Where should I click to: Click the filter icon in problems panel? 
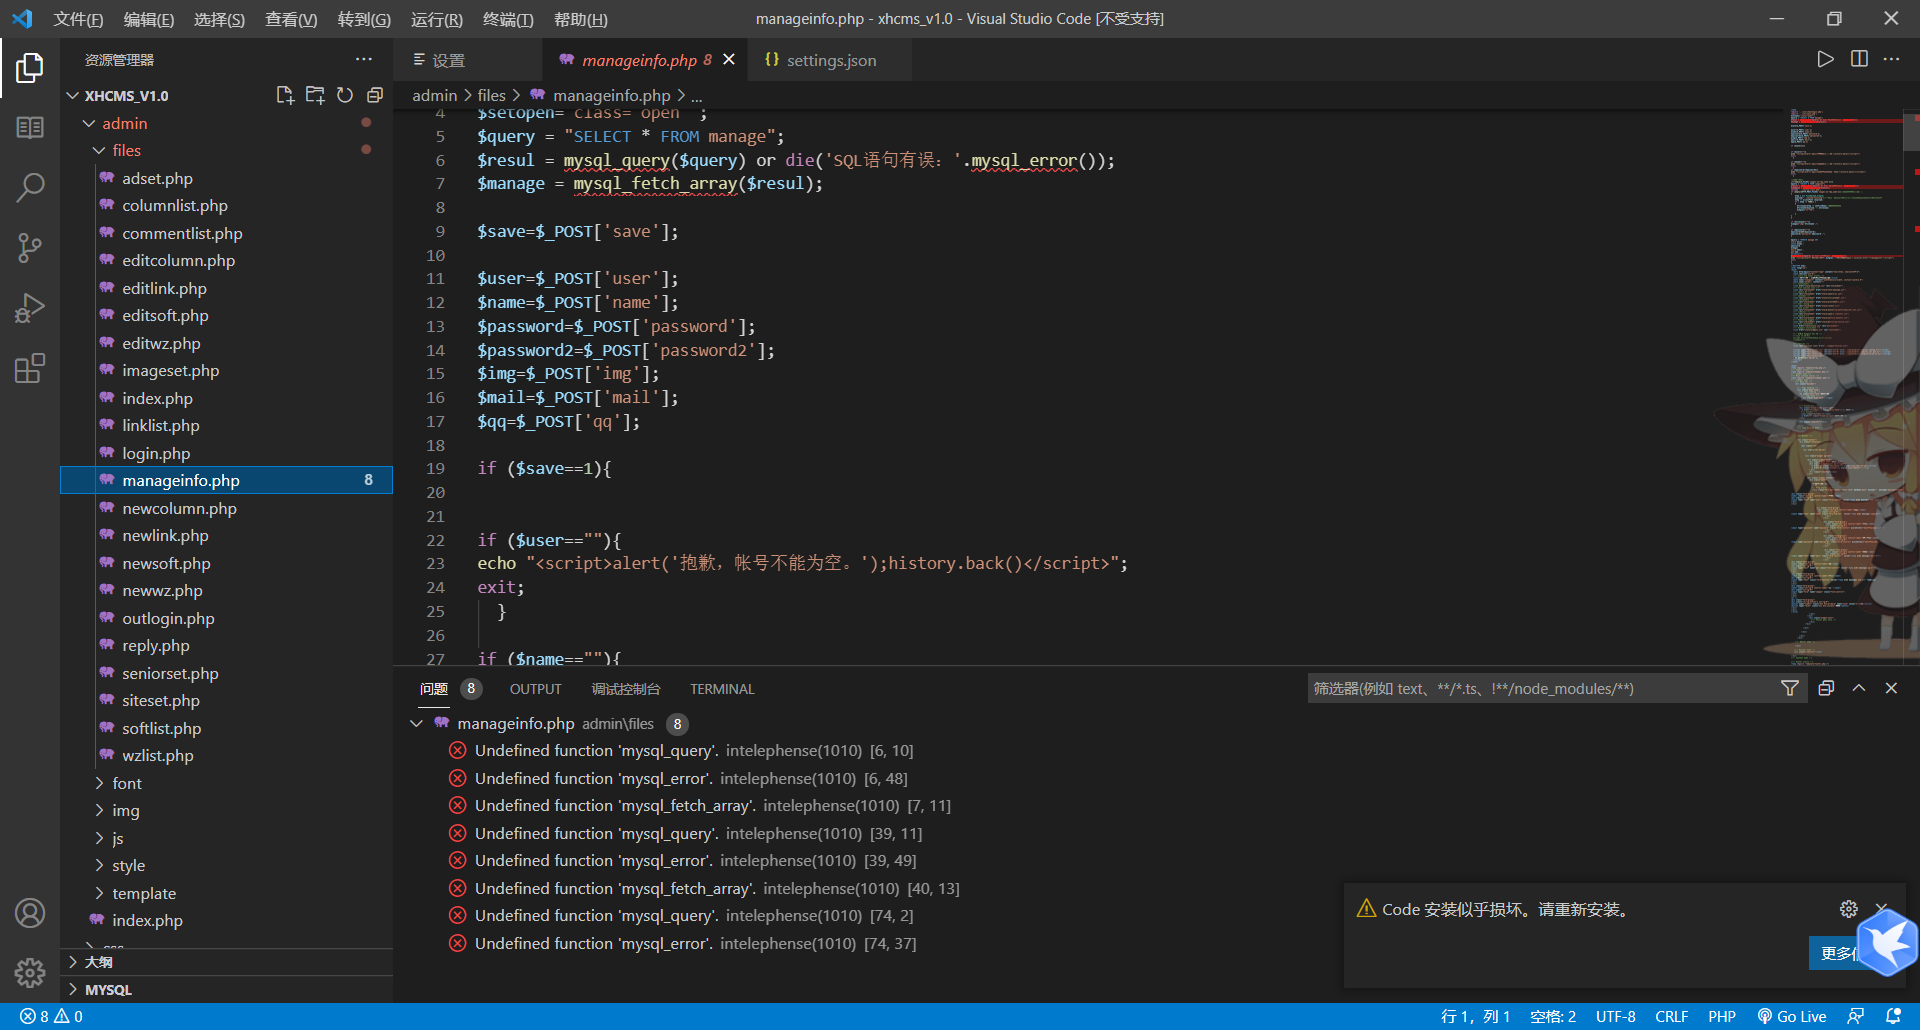tap(1790, 688)
